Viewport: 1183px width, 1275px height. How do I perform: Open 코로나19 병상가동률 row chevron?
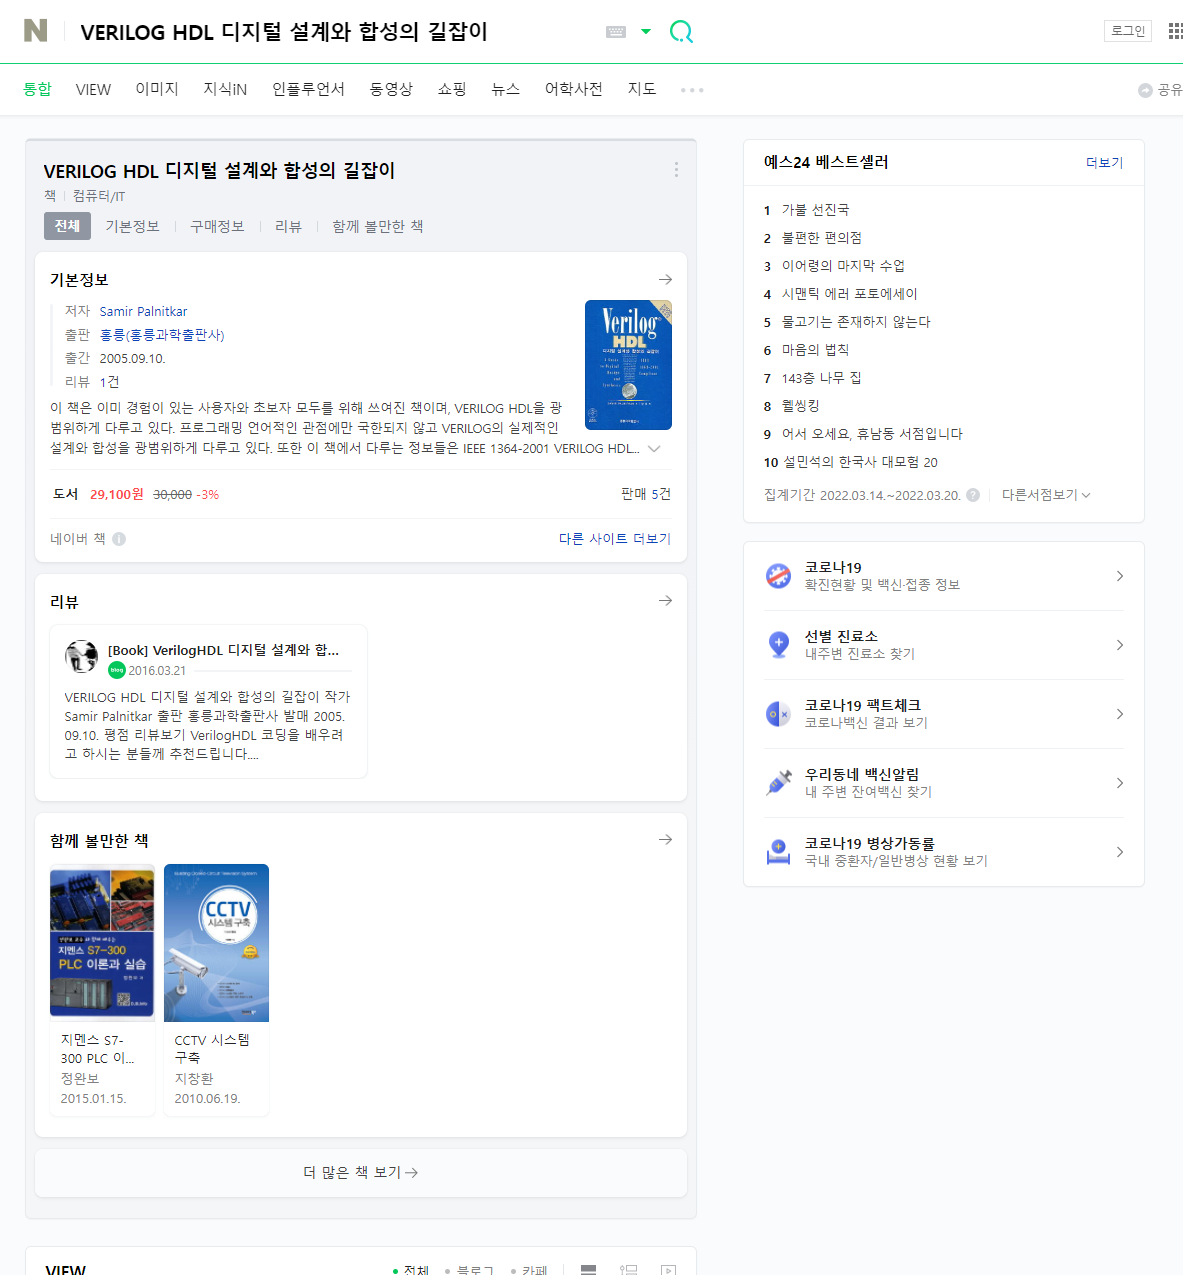click(1120, 852)
